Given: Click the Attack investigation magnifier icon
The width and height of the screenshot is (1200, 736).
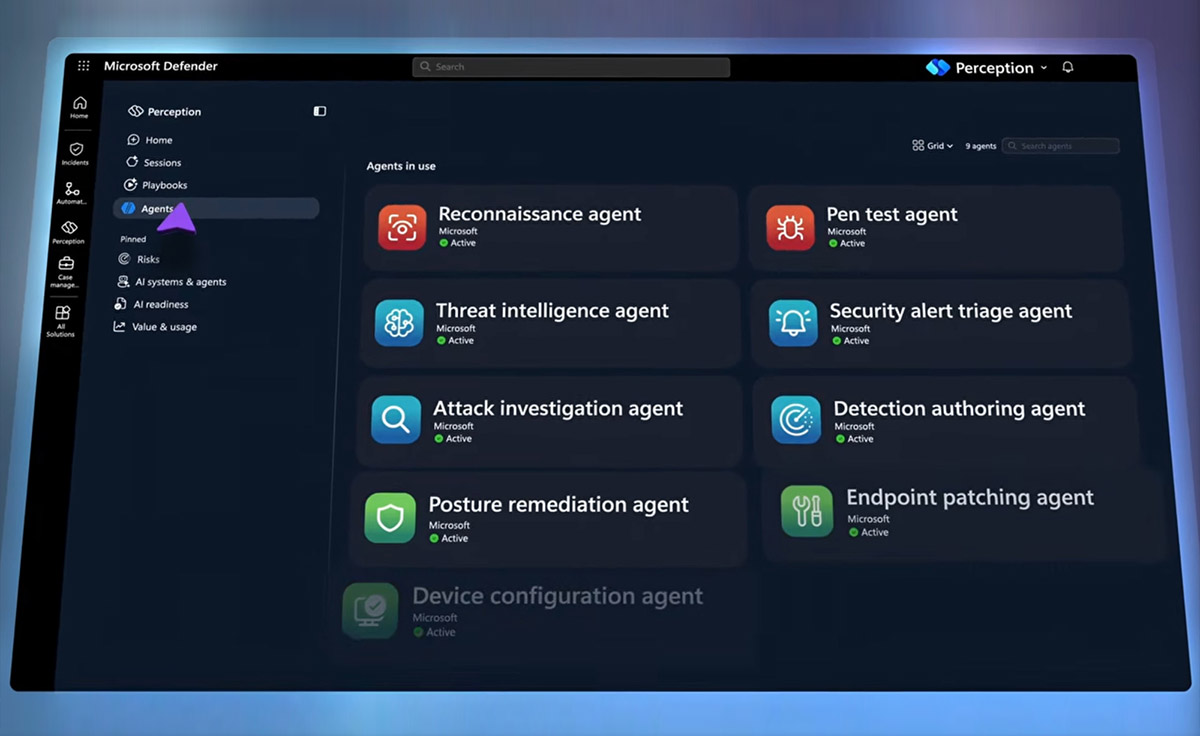Looking at the screenshot, I should [x=396, y=420].
